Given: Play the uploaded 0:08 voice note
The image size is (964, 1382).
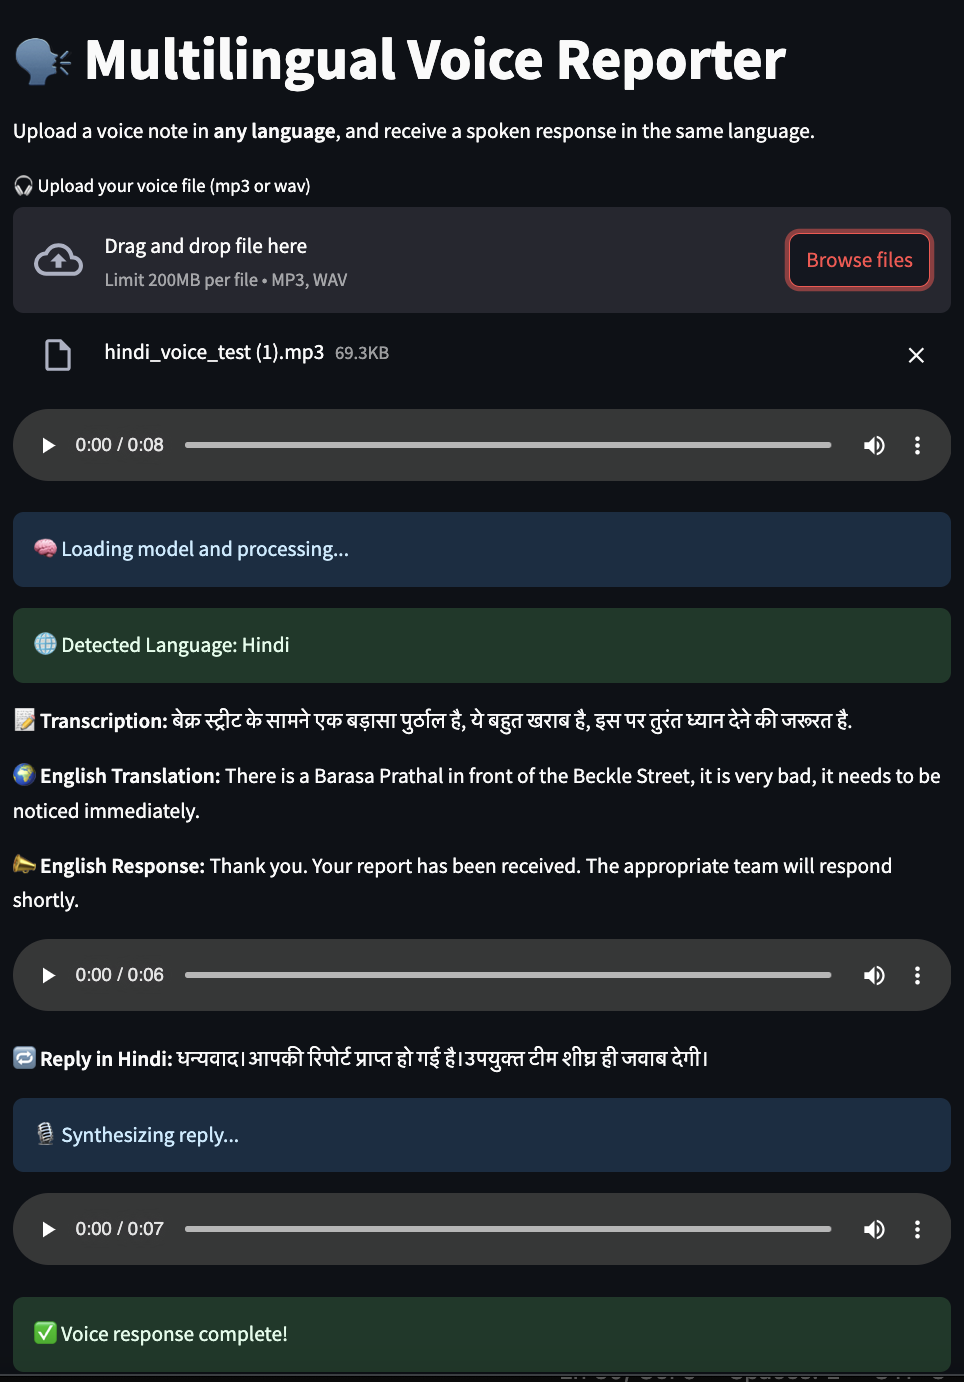Looking at the screenshot, I should coord(48,445).
